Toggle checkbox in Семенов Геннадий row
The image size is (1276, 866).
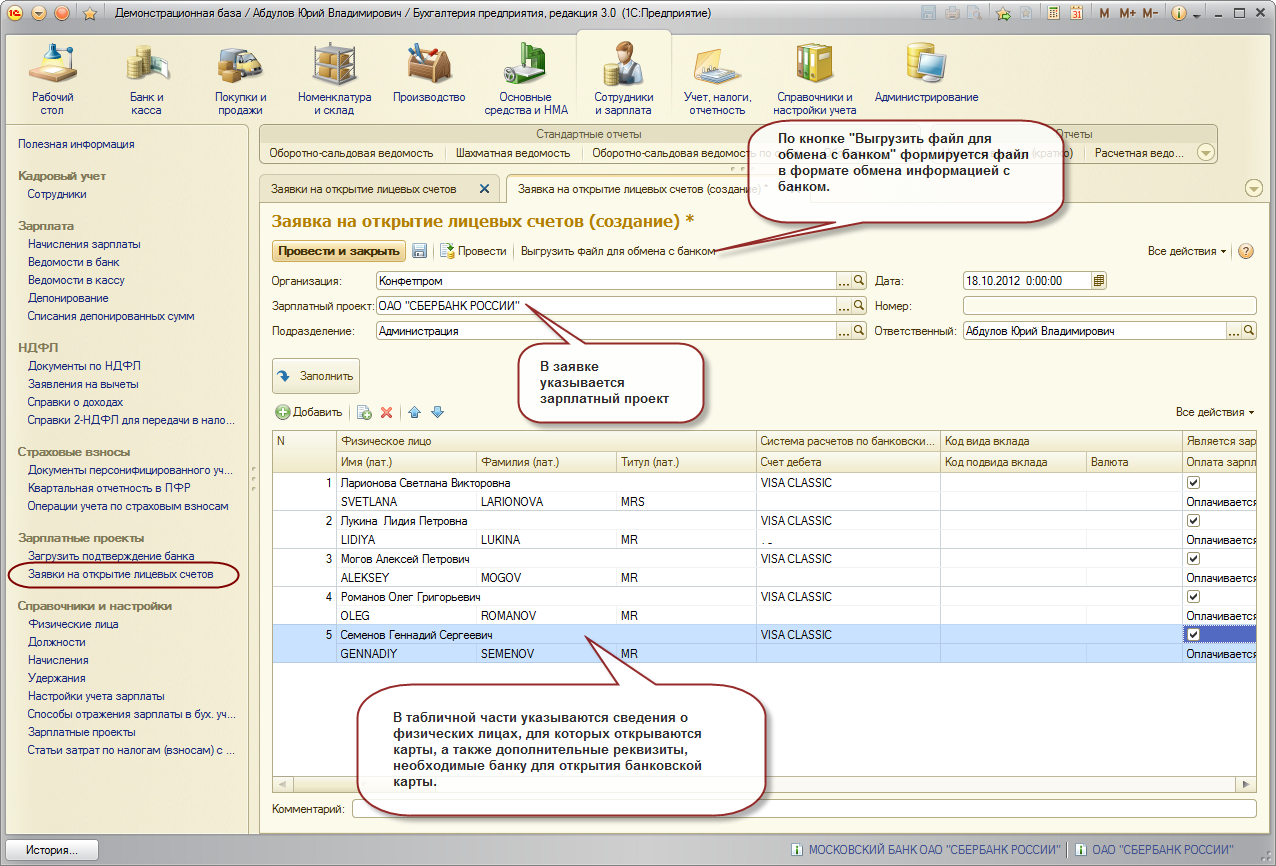[1192, 635]
